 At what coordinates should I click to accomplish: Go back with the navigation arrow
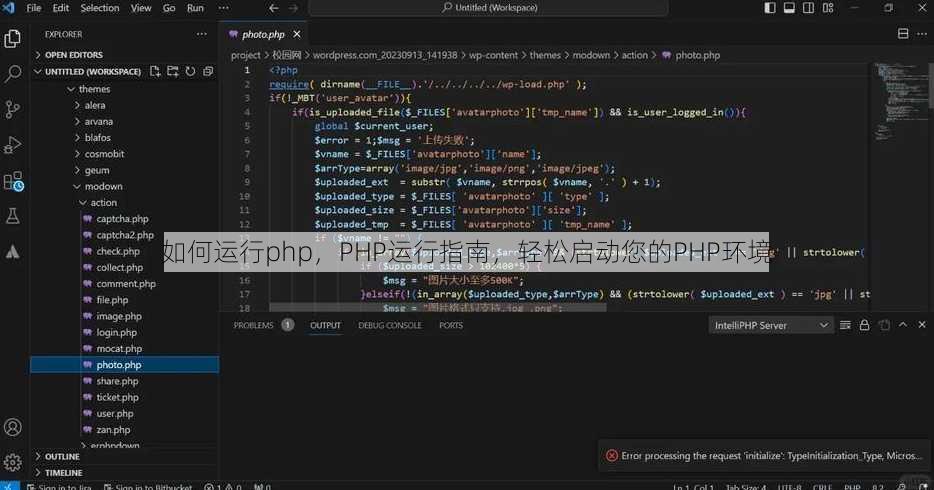(273, 8)
